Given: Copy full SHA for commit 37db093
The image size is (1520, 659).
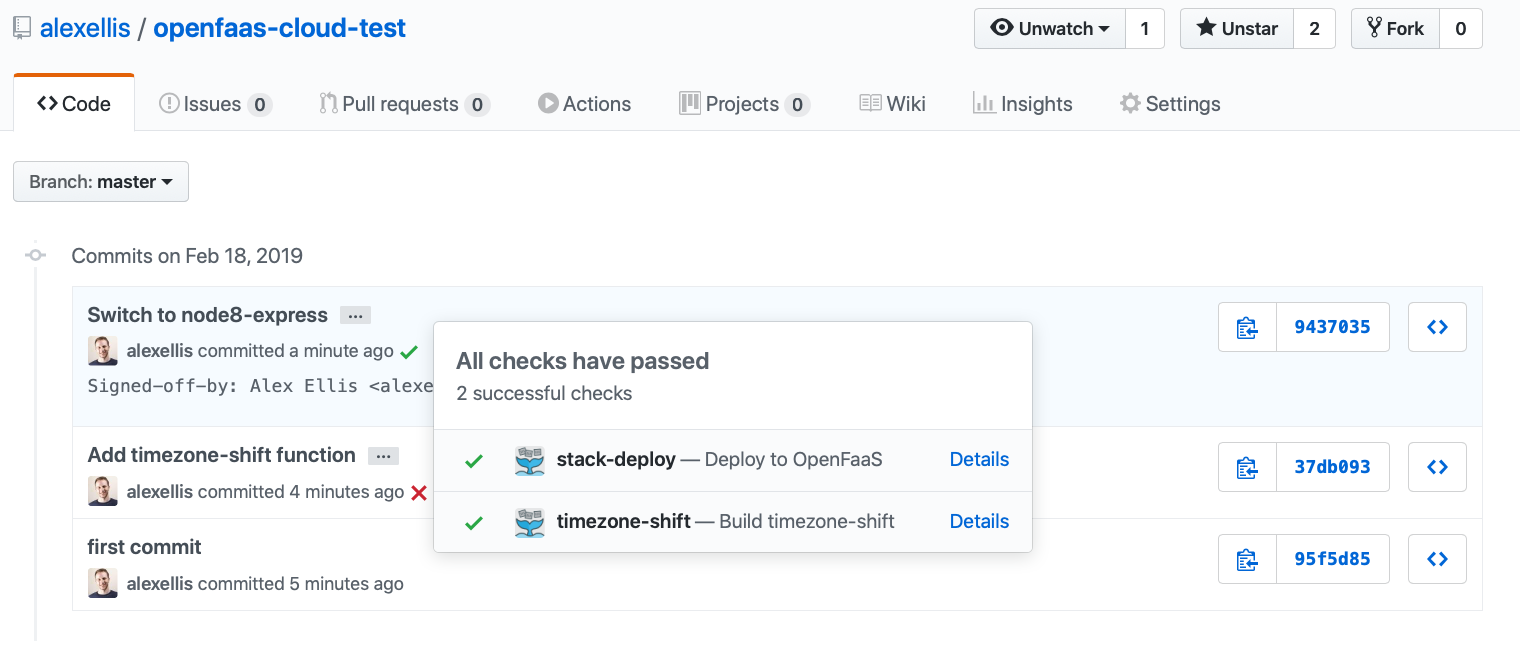Looking at the screenshot, I should 1247,467.
